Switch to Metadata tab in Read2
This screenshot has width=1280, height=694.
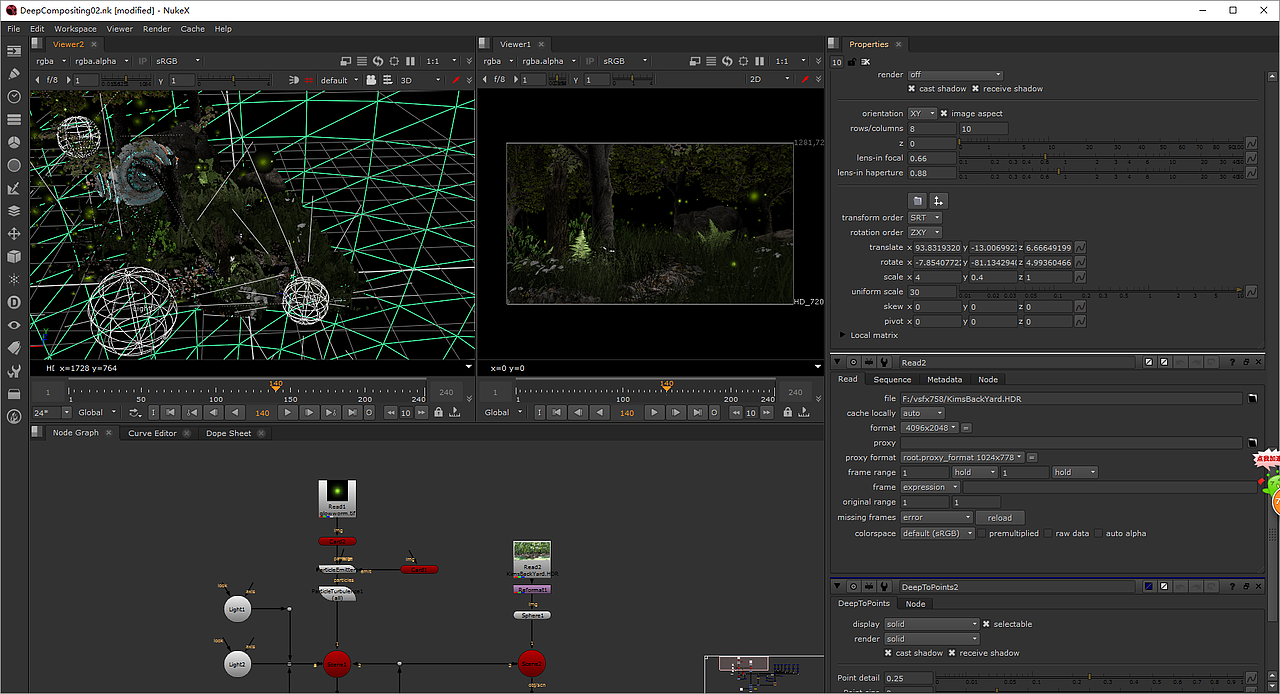coord(944,379)
